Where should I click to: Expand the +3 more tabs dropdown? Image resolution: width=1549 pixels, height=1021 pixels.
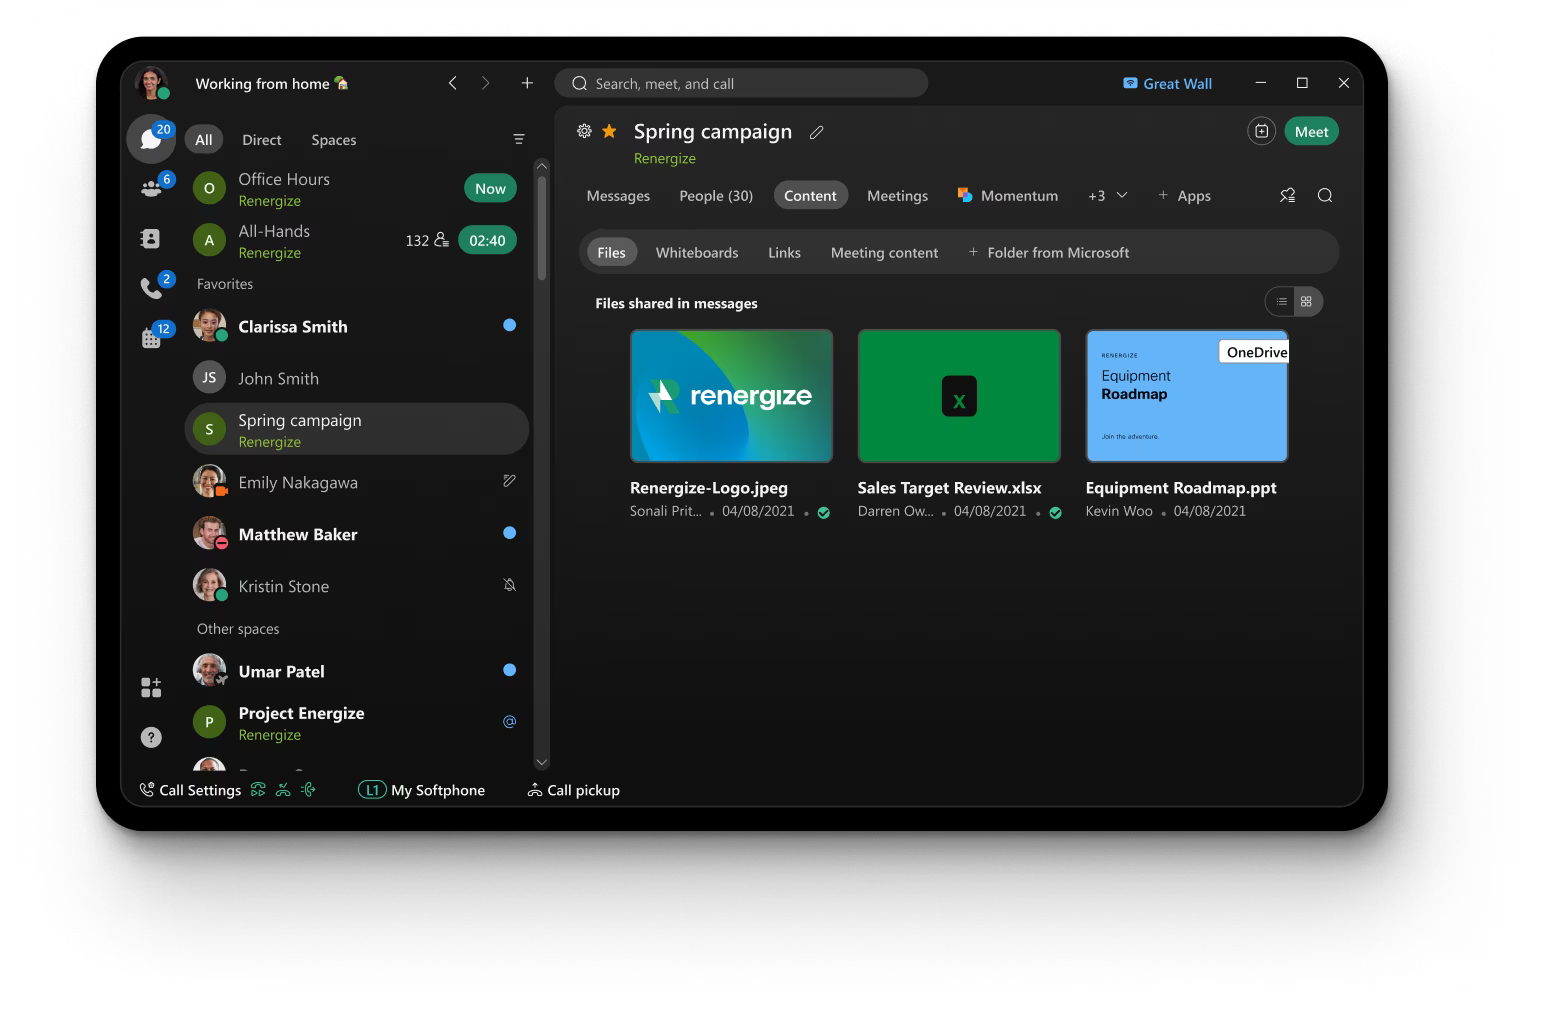[1108, 195]
